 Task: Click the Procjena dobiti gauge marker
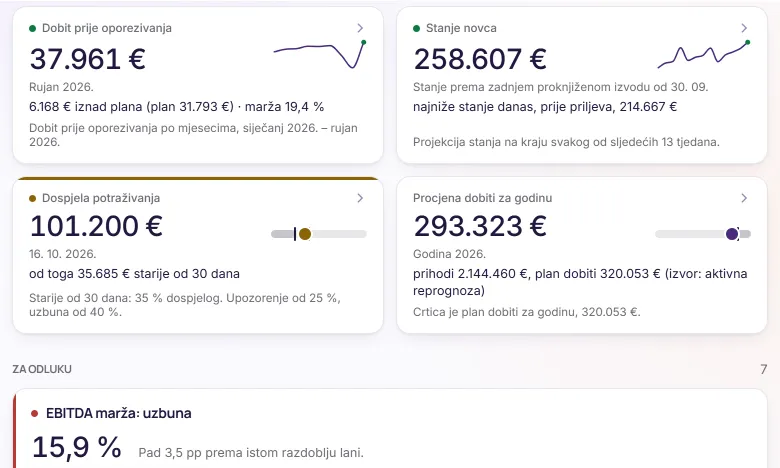(x=732, y=234)
